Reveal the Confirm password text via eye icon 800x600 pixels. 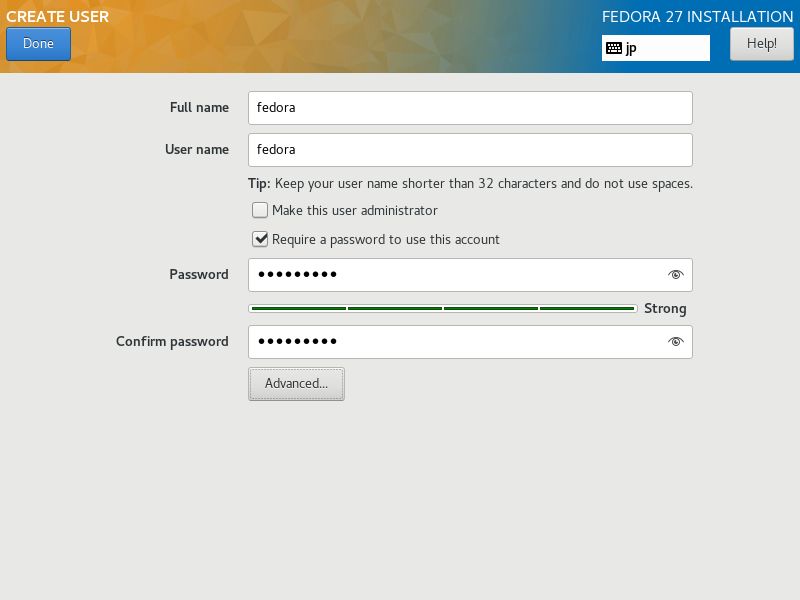point(676,342)
